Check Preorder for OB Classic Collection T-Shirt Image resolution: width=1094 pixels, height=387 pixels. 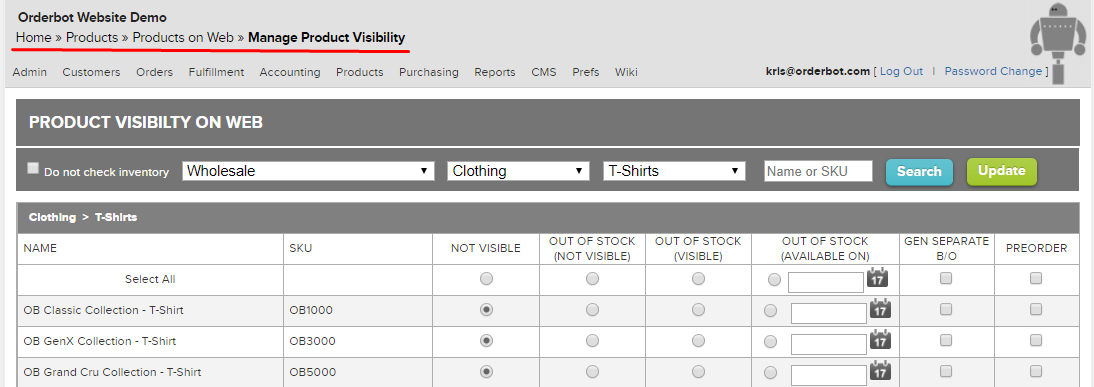pyautogui.click(x=1036, y=309)
